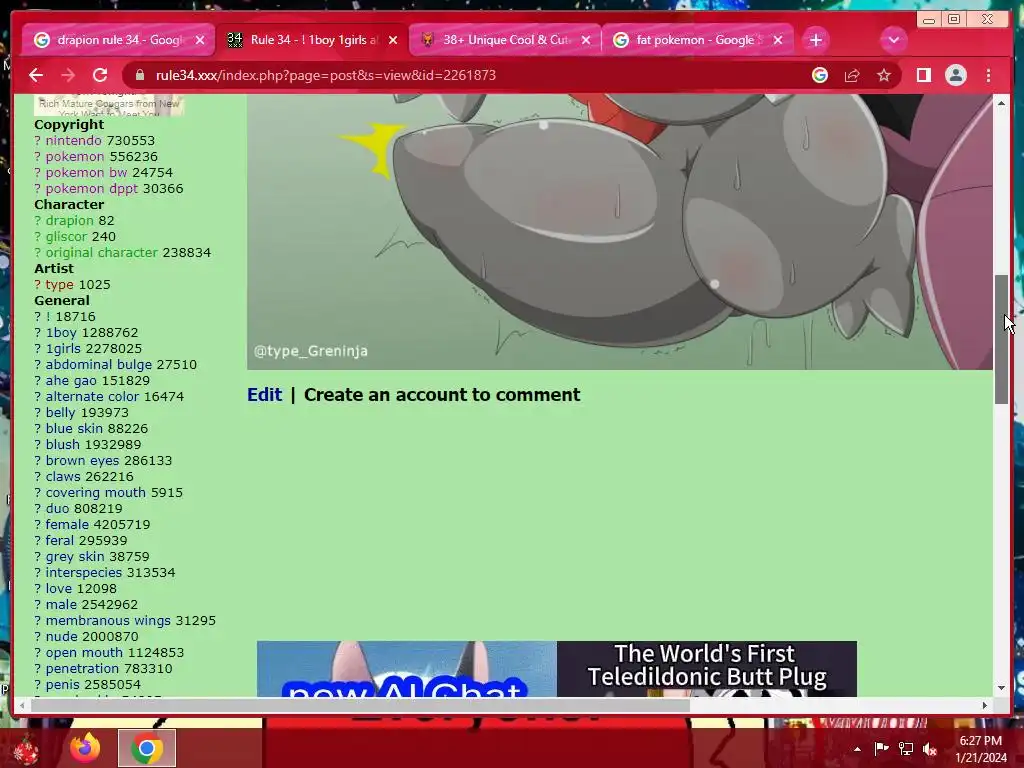Select the active 'Rule 34' tab
The width and height of the screenshot is (1024, 768).
(311, 40)
